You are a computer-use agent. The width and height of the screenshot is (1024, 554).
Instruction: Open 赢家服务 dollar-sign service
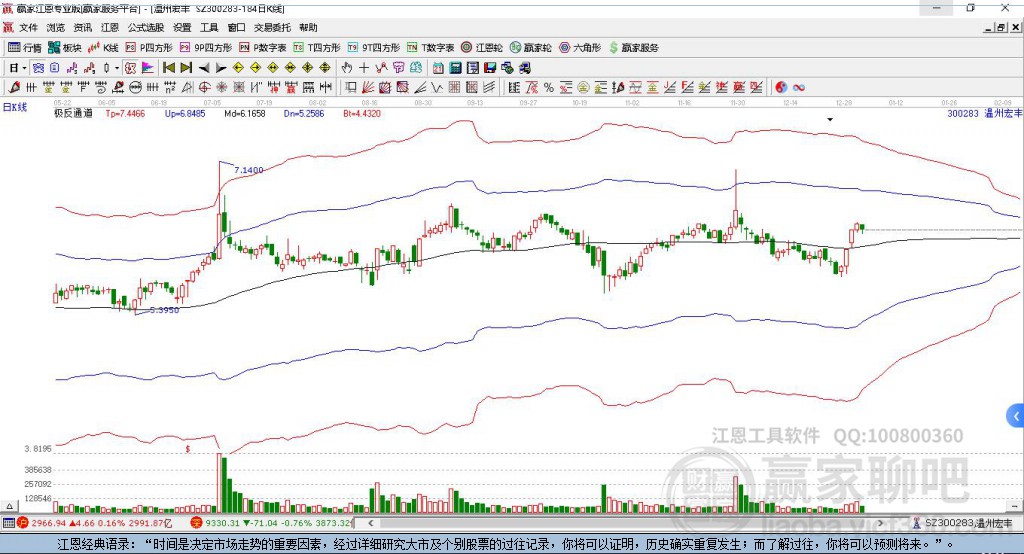click(633, 48)
